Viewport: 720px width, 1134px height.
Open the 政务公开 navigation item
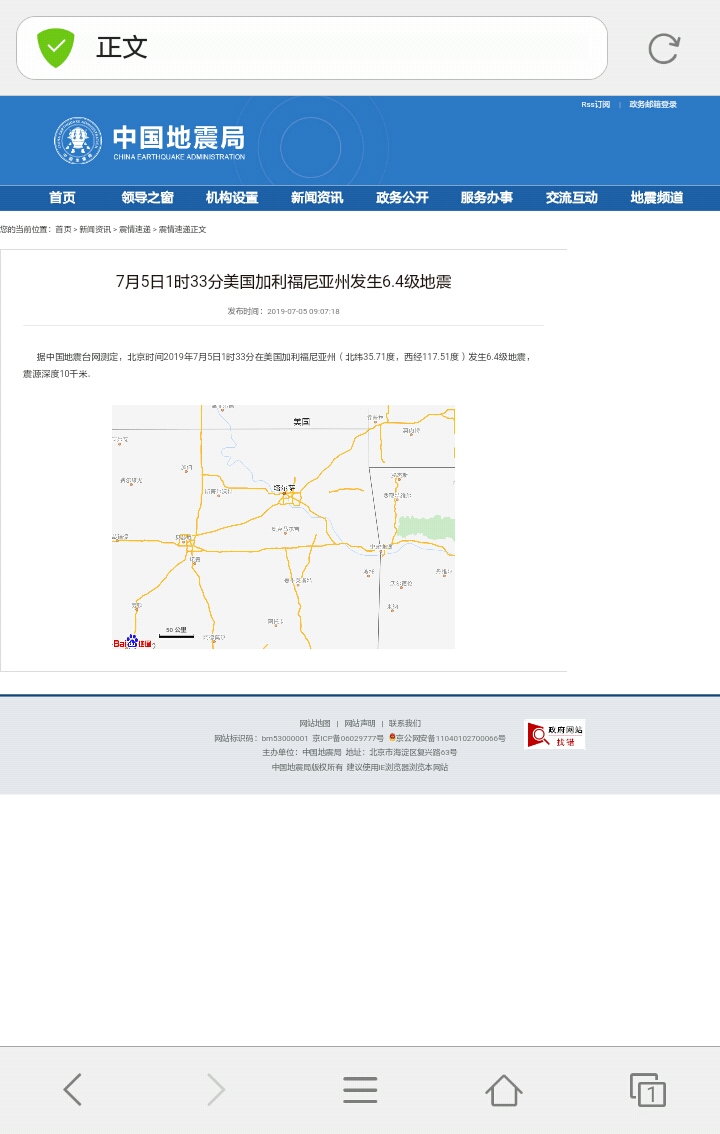(402, 197)
